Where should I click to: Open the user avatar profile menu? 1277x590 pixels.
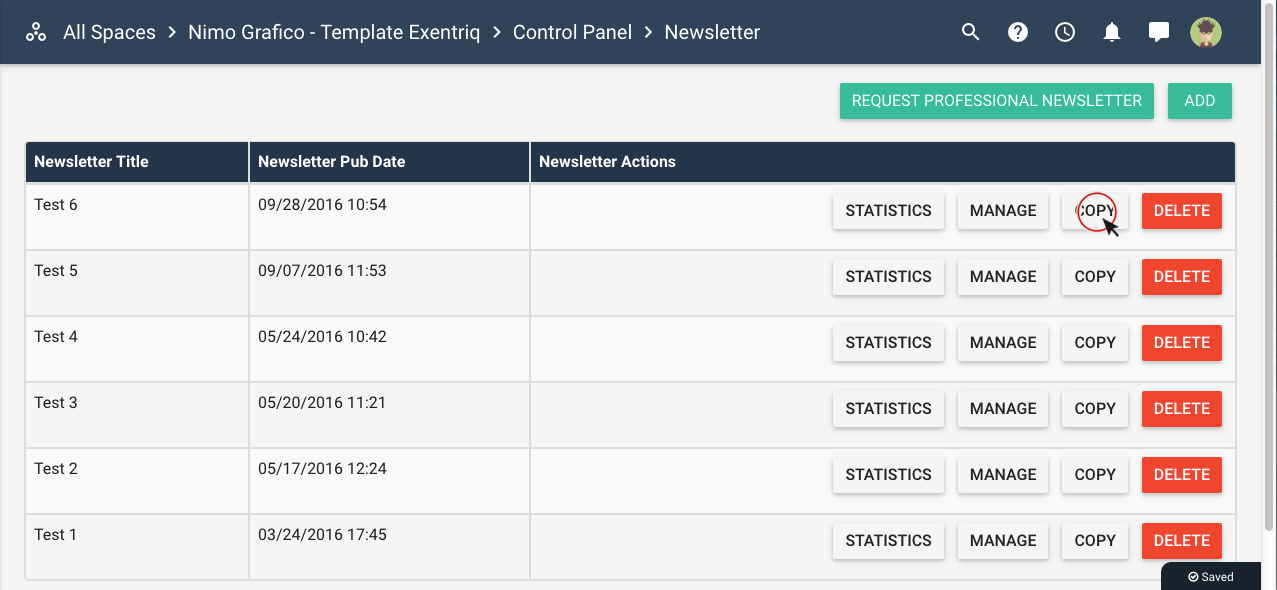pos(1206,32)
